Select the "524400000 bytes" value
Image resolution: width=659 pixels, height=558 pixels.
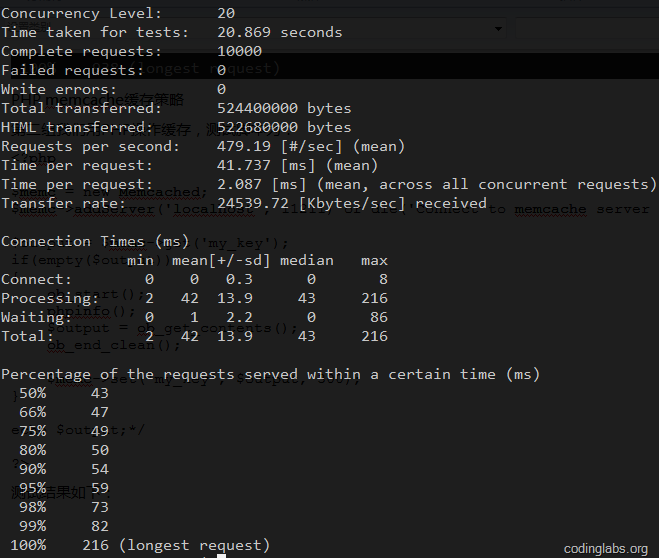click(284, 108)
